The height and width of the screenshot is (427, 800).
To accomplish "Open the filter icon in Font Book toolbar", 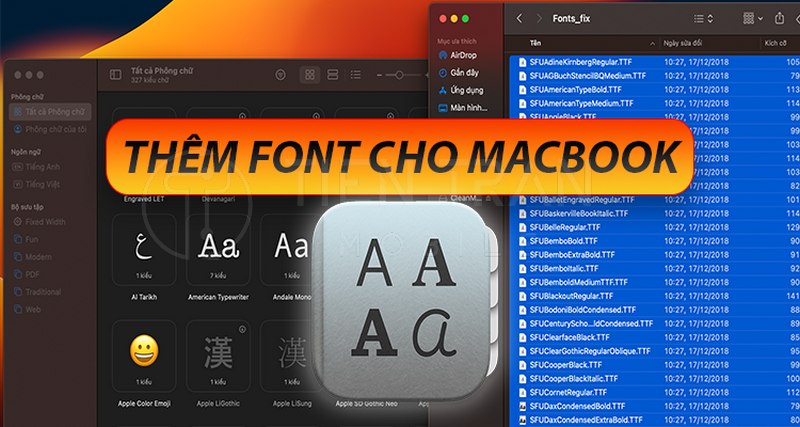I will click(281, 75).
